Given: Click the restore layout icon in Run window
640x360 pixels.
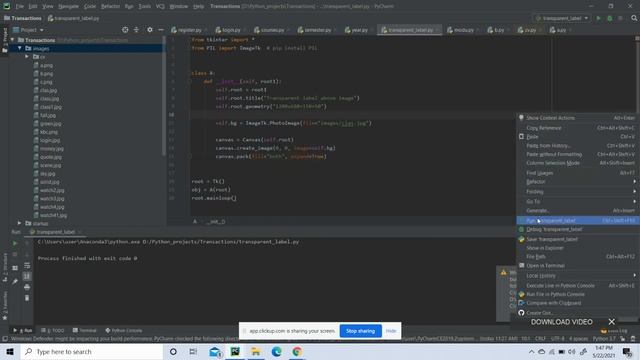Looking at the screenshot, I should pyautogui.click(x=15, y=268).
